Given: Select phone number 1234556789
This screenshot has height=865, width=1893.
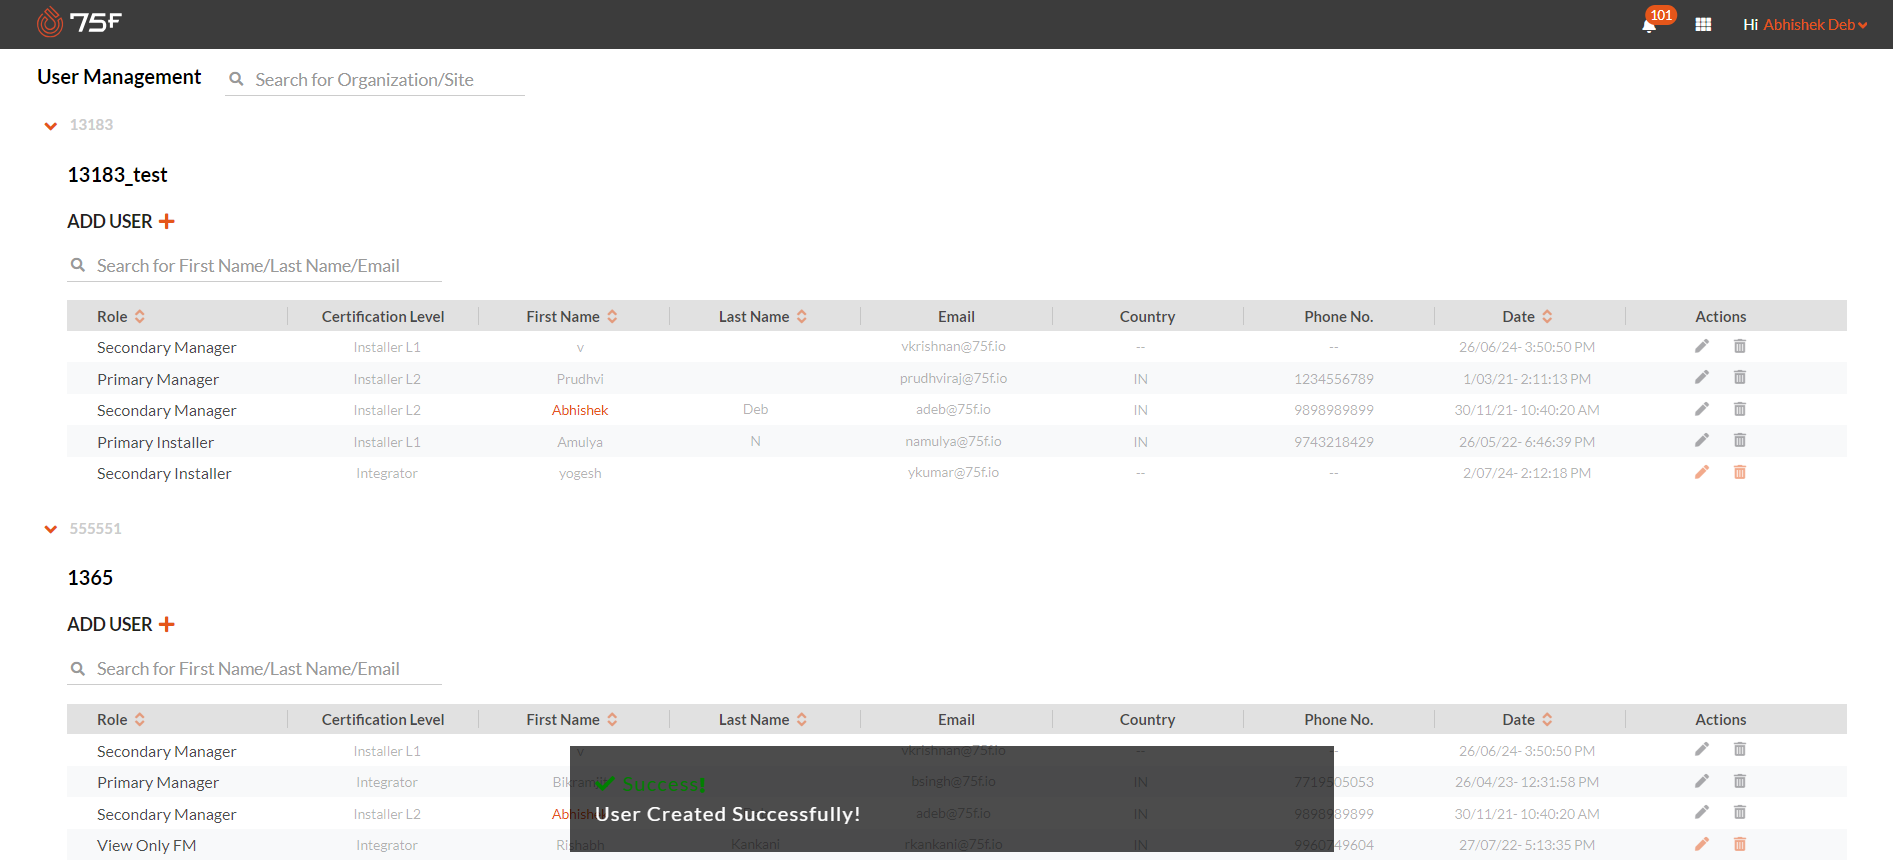Looking at the screenshot, I should pyautogui.click(x=1334, y=379).
